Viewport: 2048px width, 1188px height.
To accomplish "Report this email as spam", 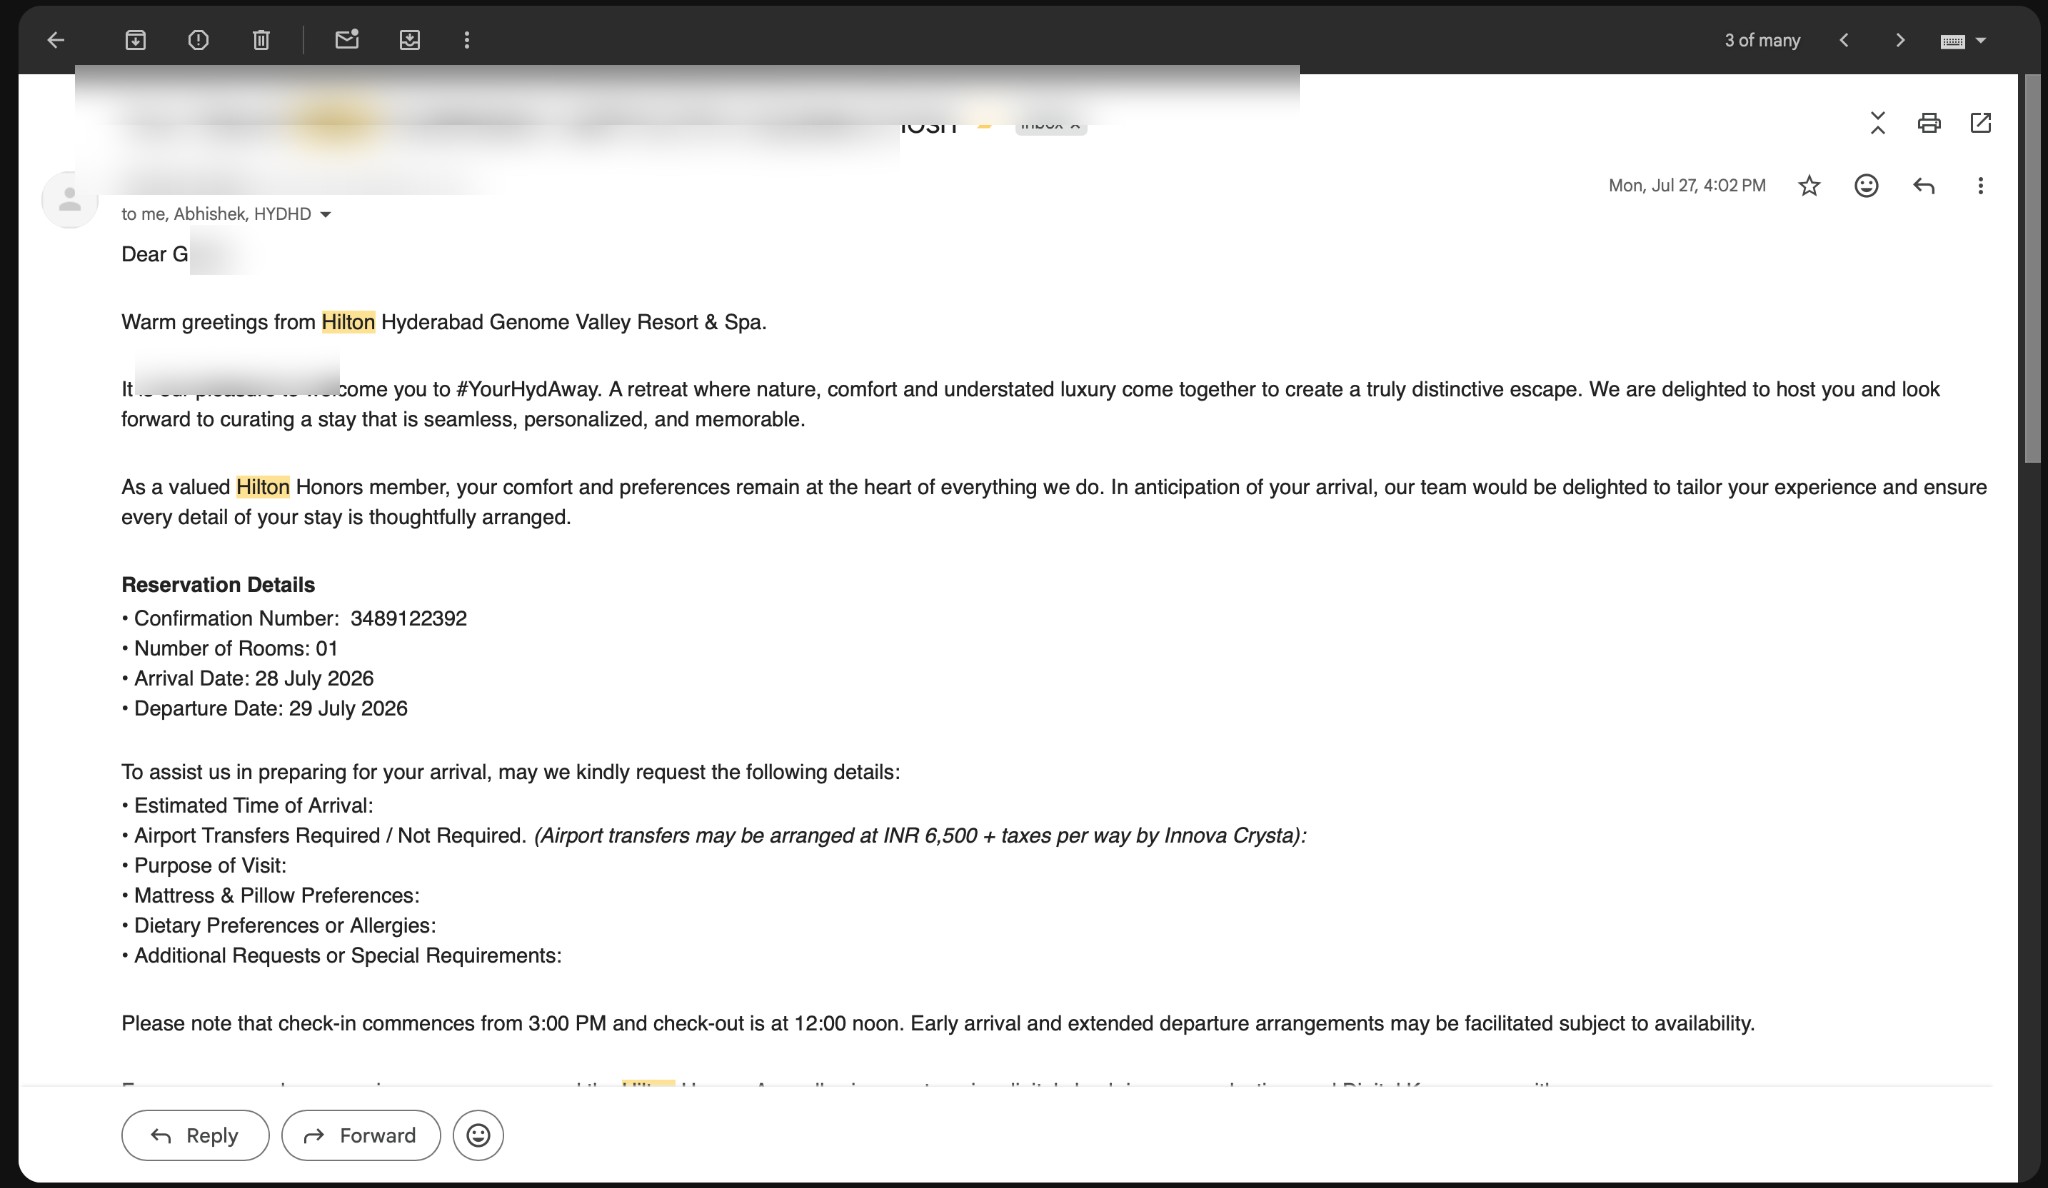I will 198,40.
